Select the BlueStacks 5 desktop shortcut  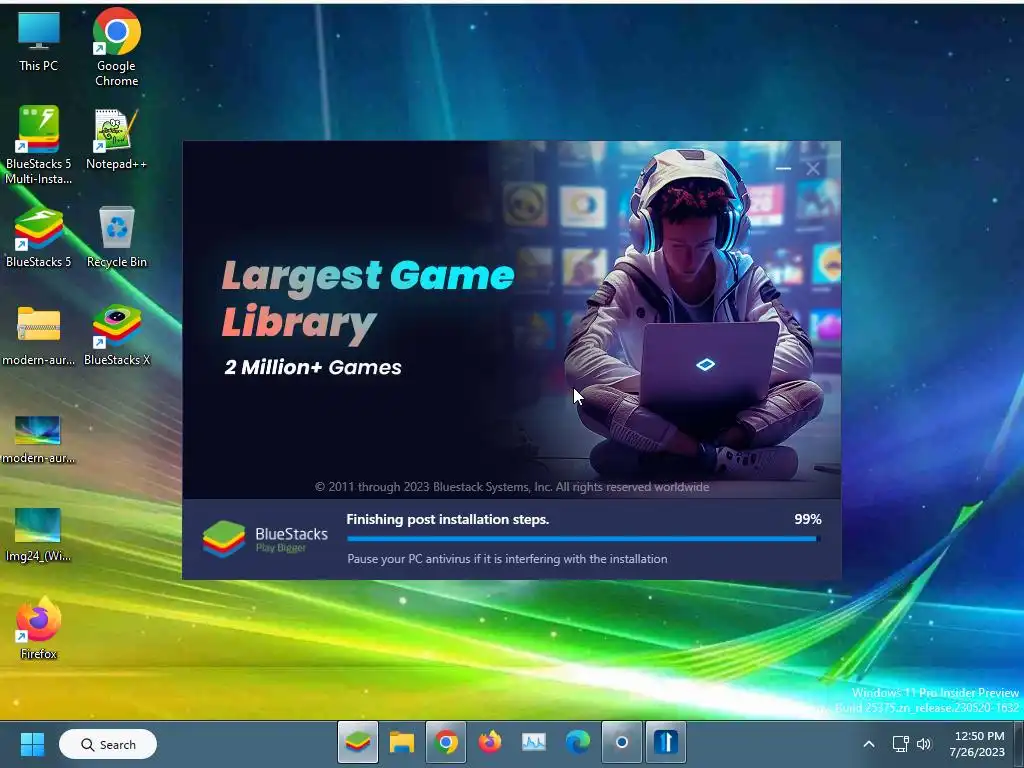coord(39,236)
